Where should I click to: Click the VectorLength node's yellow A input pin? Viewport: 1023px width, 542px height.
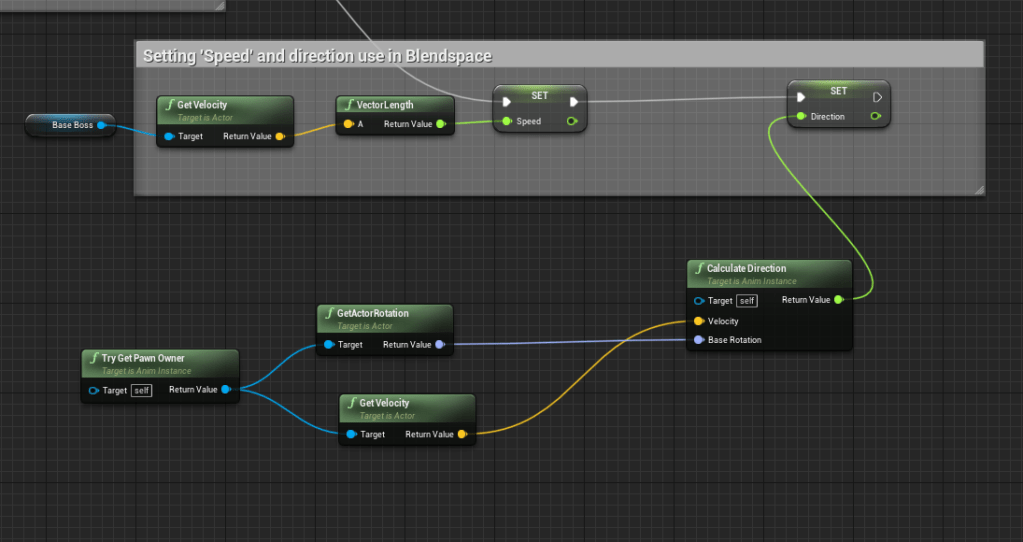pyautogui.click(x=348, y=124)
